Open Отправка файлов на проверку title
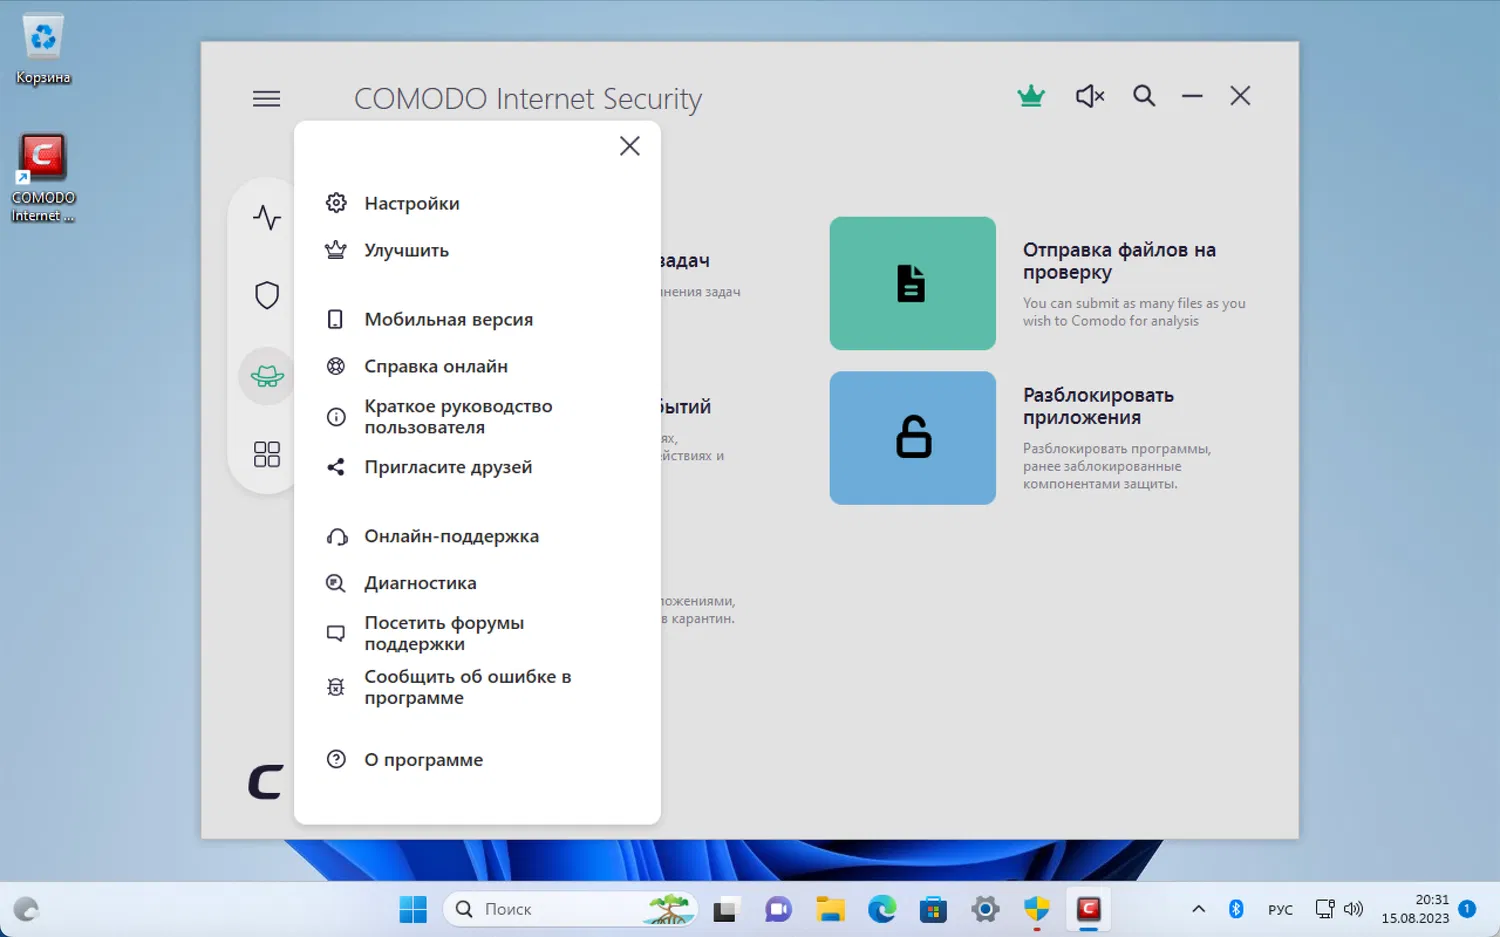The height and width of the screenshot is (937, 1500). [1119, 261]
